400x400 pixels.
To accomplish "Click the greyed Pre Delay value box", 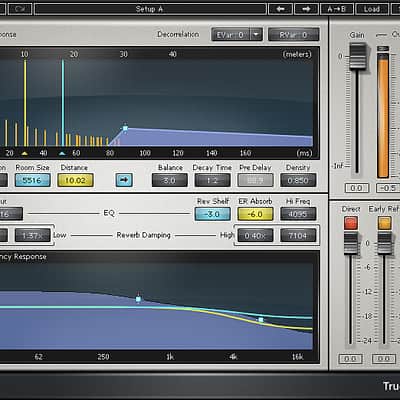I will click(x=255, y=180).
